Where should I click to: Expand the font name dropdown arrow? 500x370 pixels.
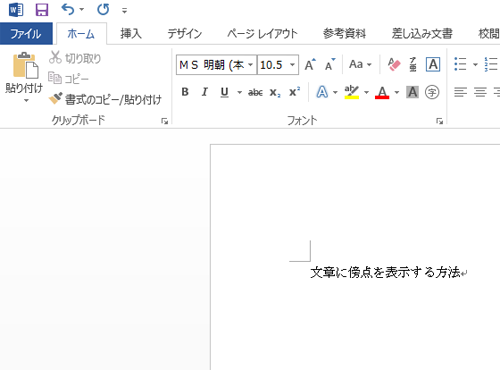(x=251, y=64)
